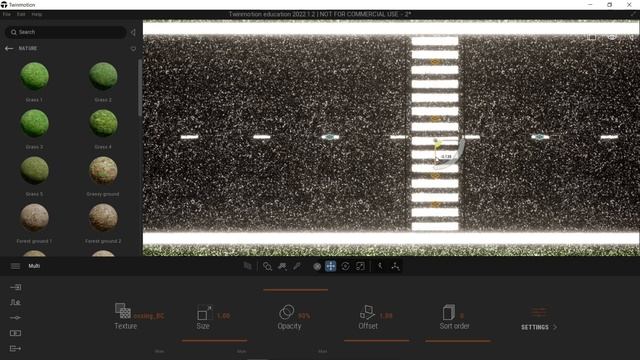Click the gray sphere toolbar icon
The width and height of the screenshot is (640, 360).
point(317,267)
